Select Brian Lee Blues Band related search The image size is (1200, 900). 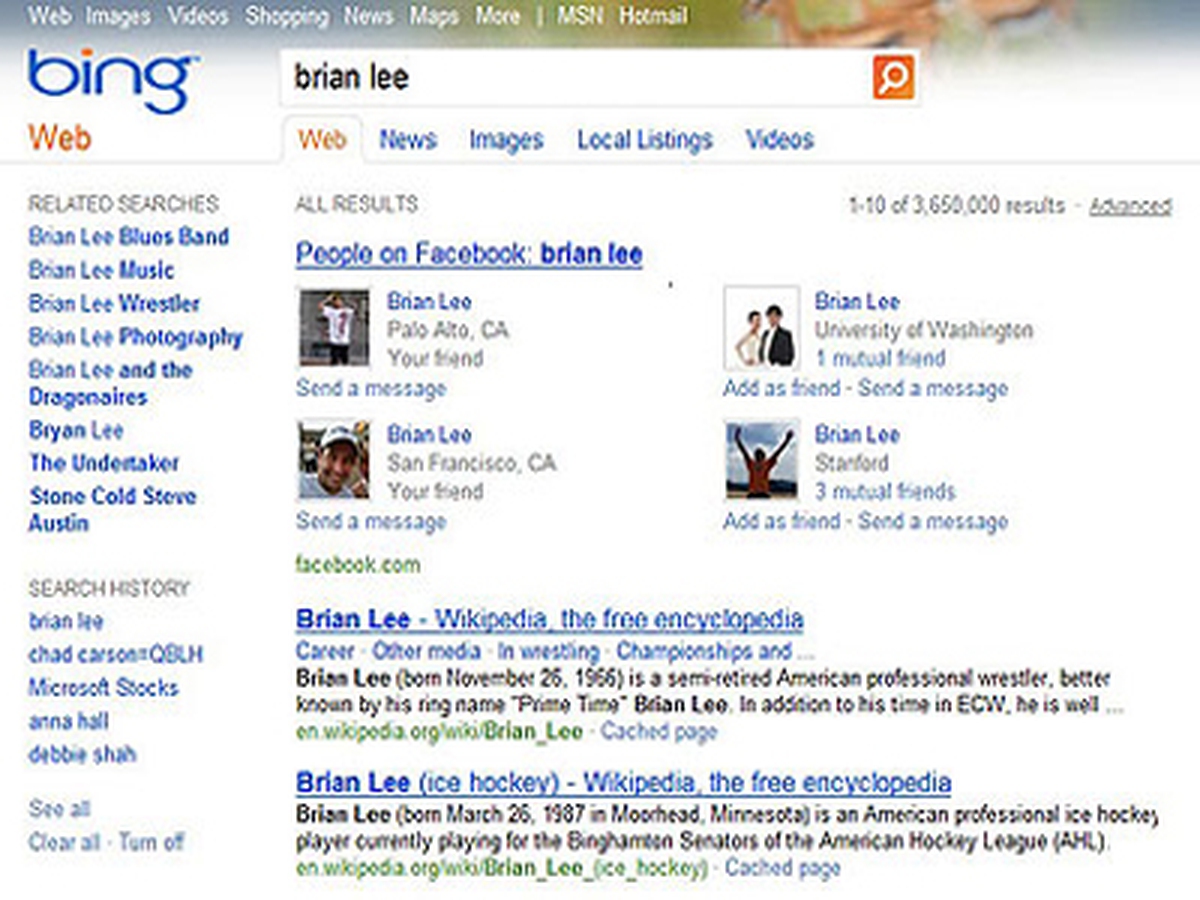tap(128, 237)
